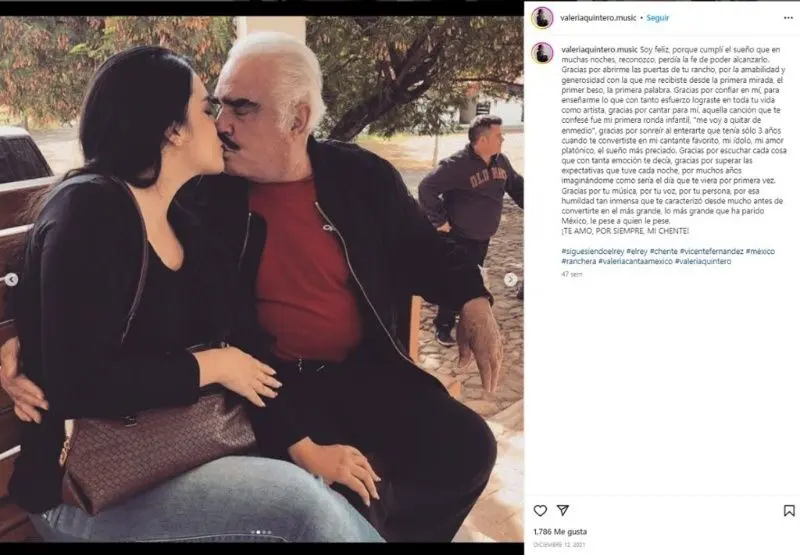Click the carousel dot indicators
Screen dimensions: 800x555
pos(261,532)
